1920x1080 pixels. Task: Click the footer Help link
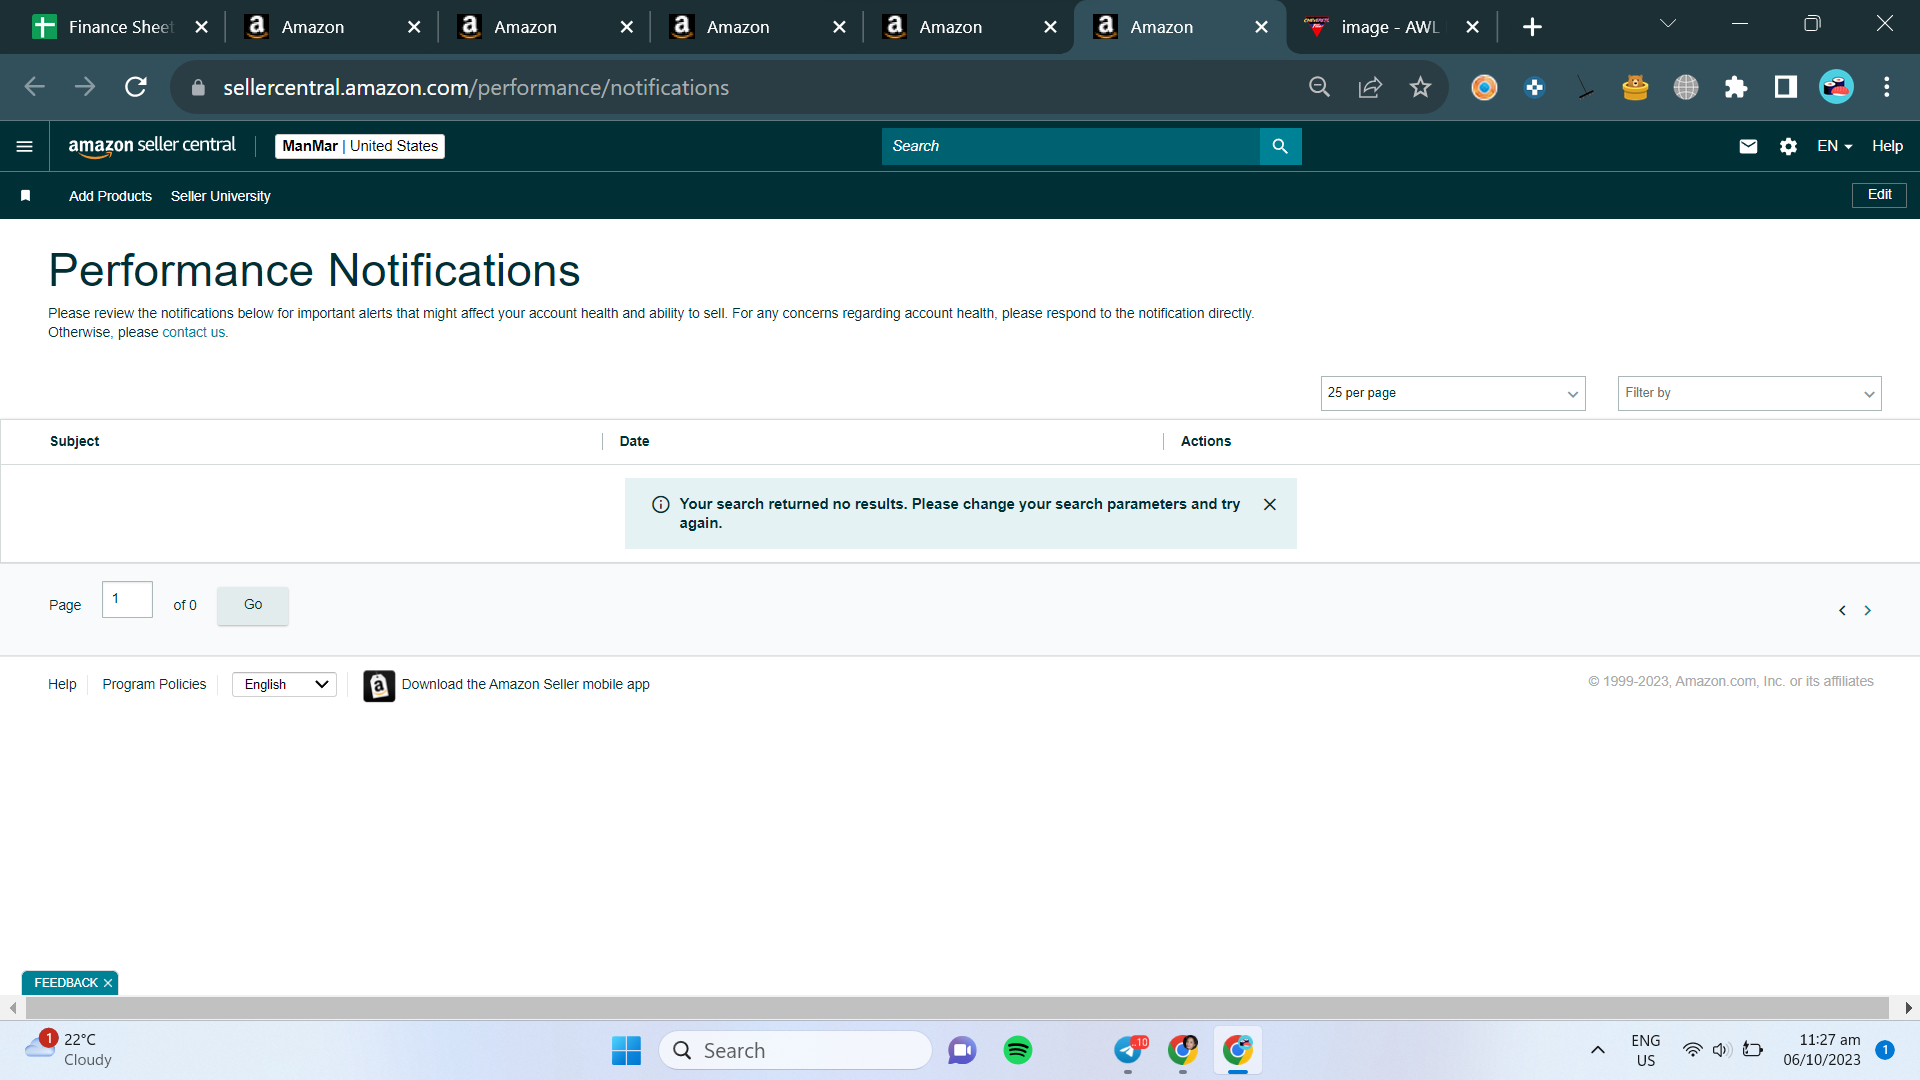pyautogui.click(x=62, y=684)
